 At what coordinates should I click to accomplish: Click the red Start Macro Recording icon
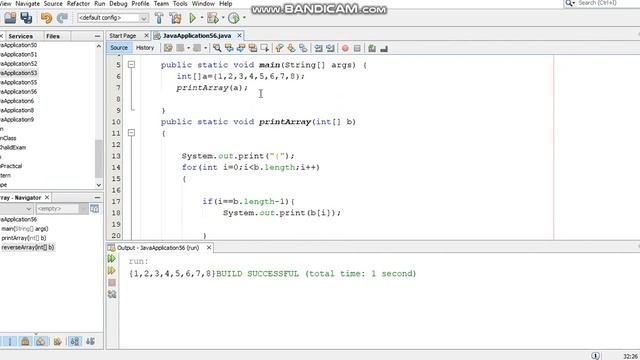pyautogui.click(x=345, y=48)
